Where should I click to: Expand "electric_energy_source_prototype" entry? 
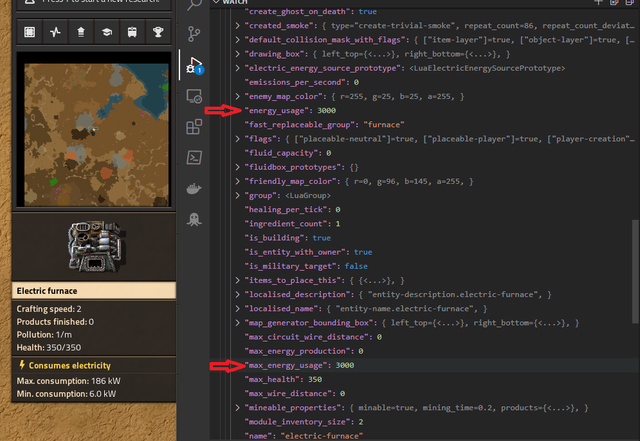(238, 68)
